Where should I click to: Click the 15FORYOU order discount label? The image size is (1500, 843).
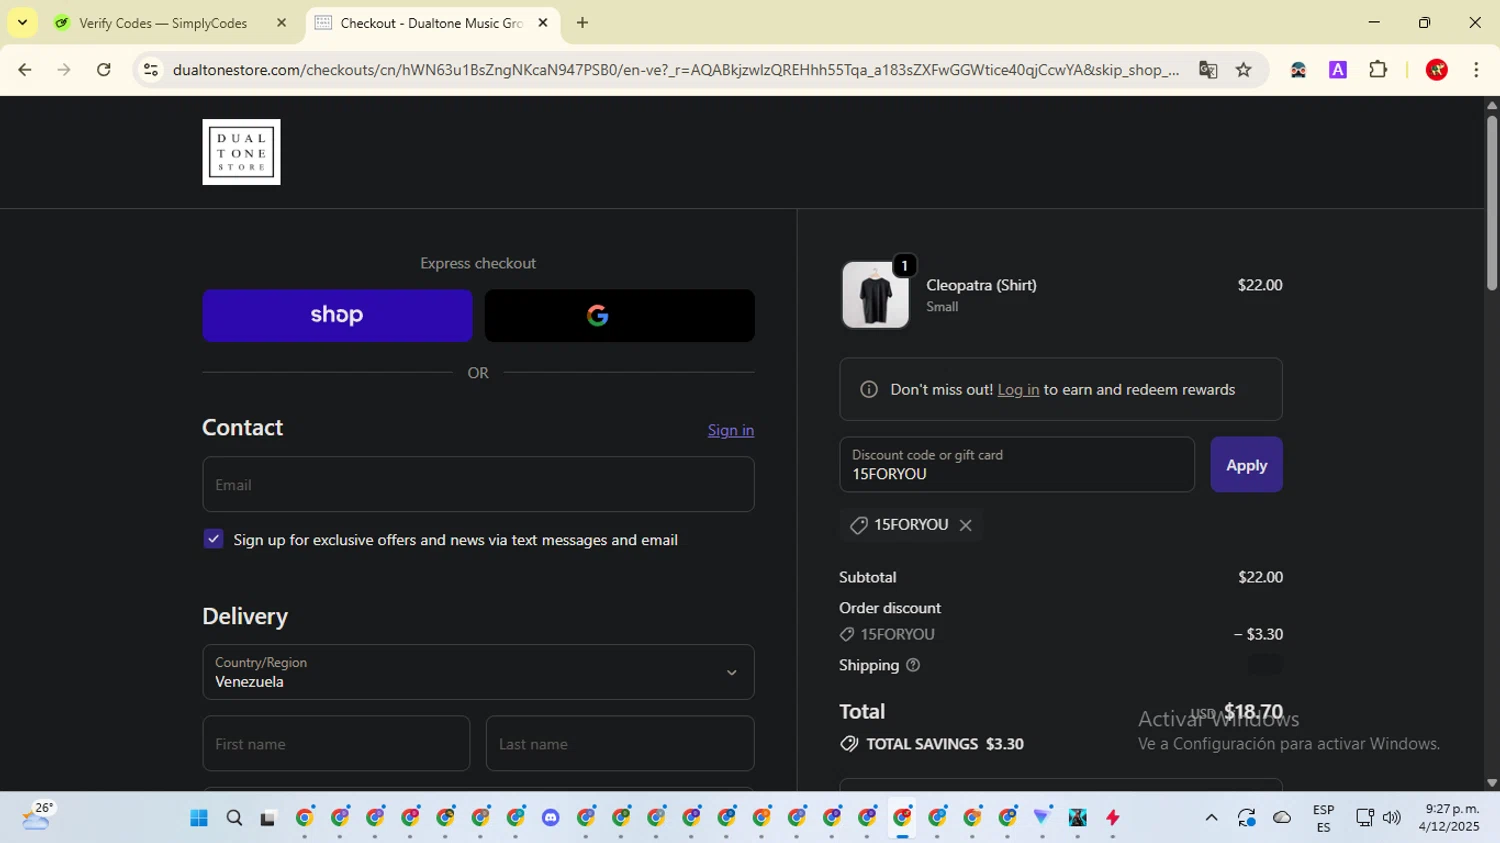(x=898, y=634)
